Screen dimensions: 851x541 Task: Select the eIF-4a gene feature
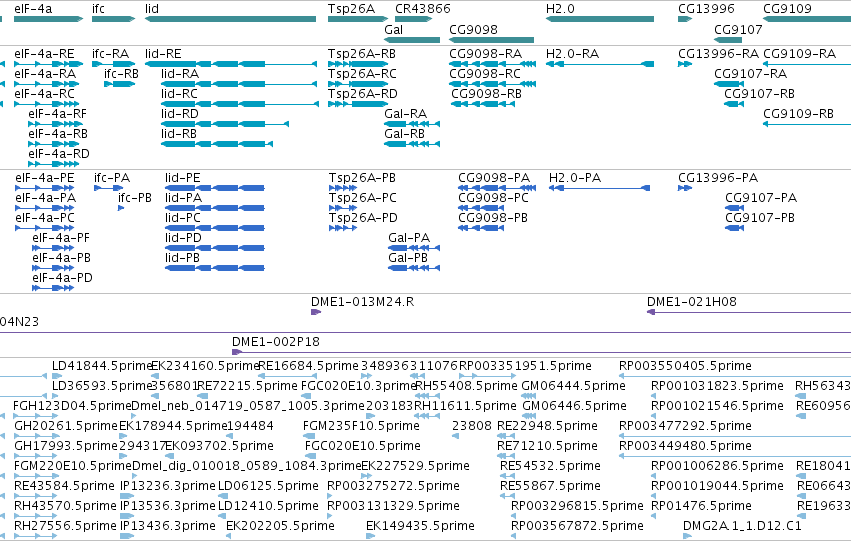click(48, 19)
